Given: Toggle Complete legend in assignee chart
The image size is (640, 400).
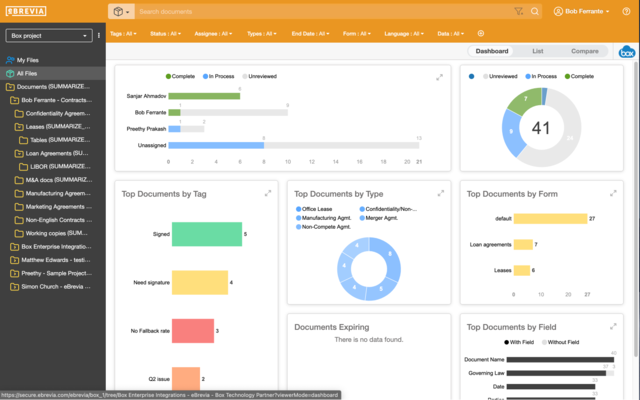Looking at the screenshot, I should pos(180,76).
